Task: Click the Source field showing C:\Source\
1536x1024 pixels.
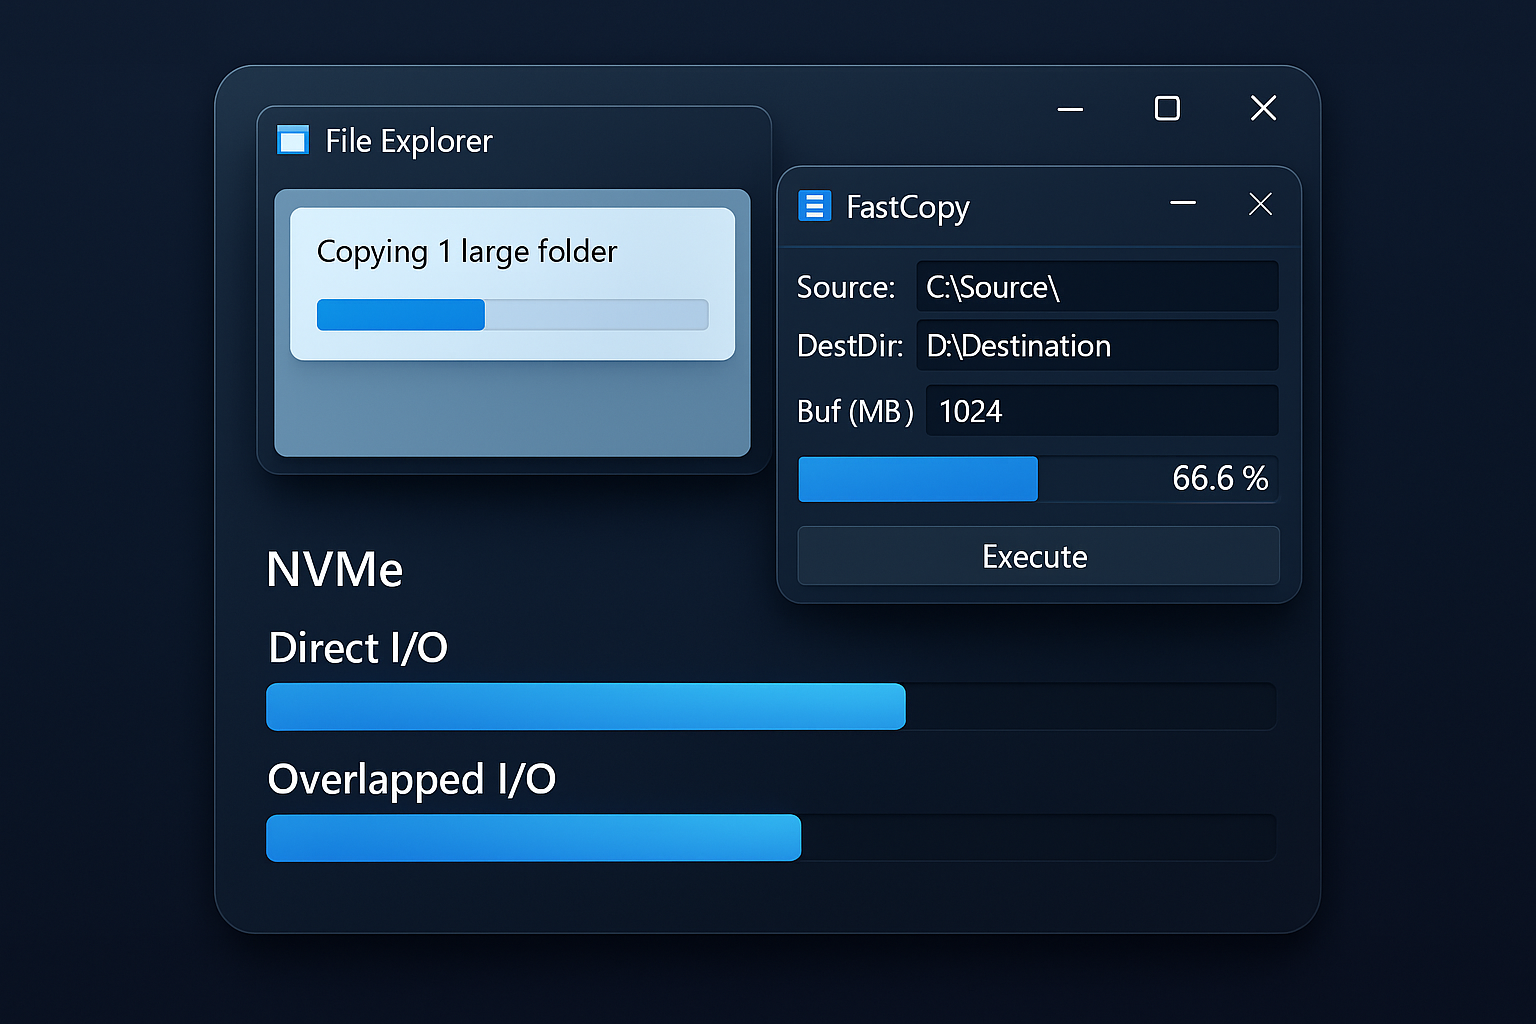Action: (x=1097, y=287)
